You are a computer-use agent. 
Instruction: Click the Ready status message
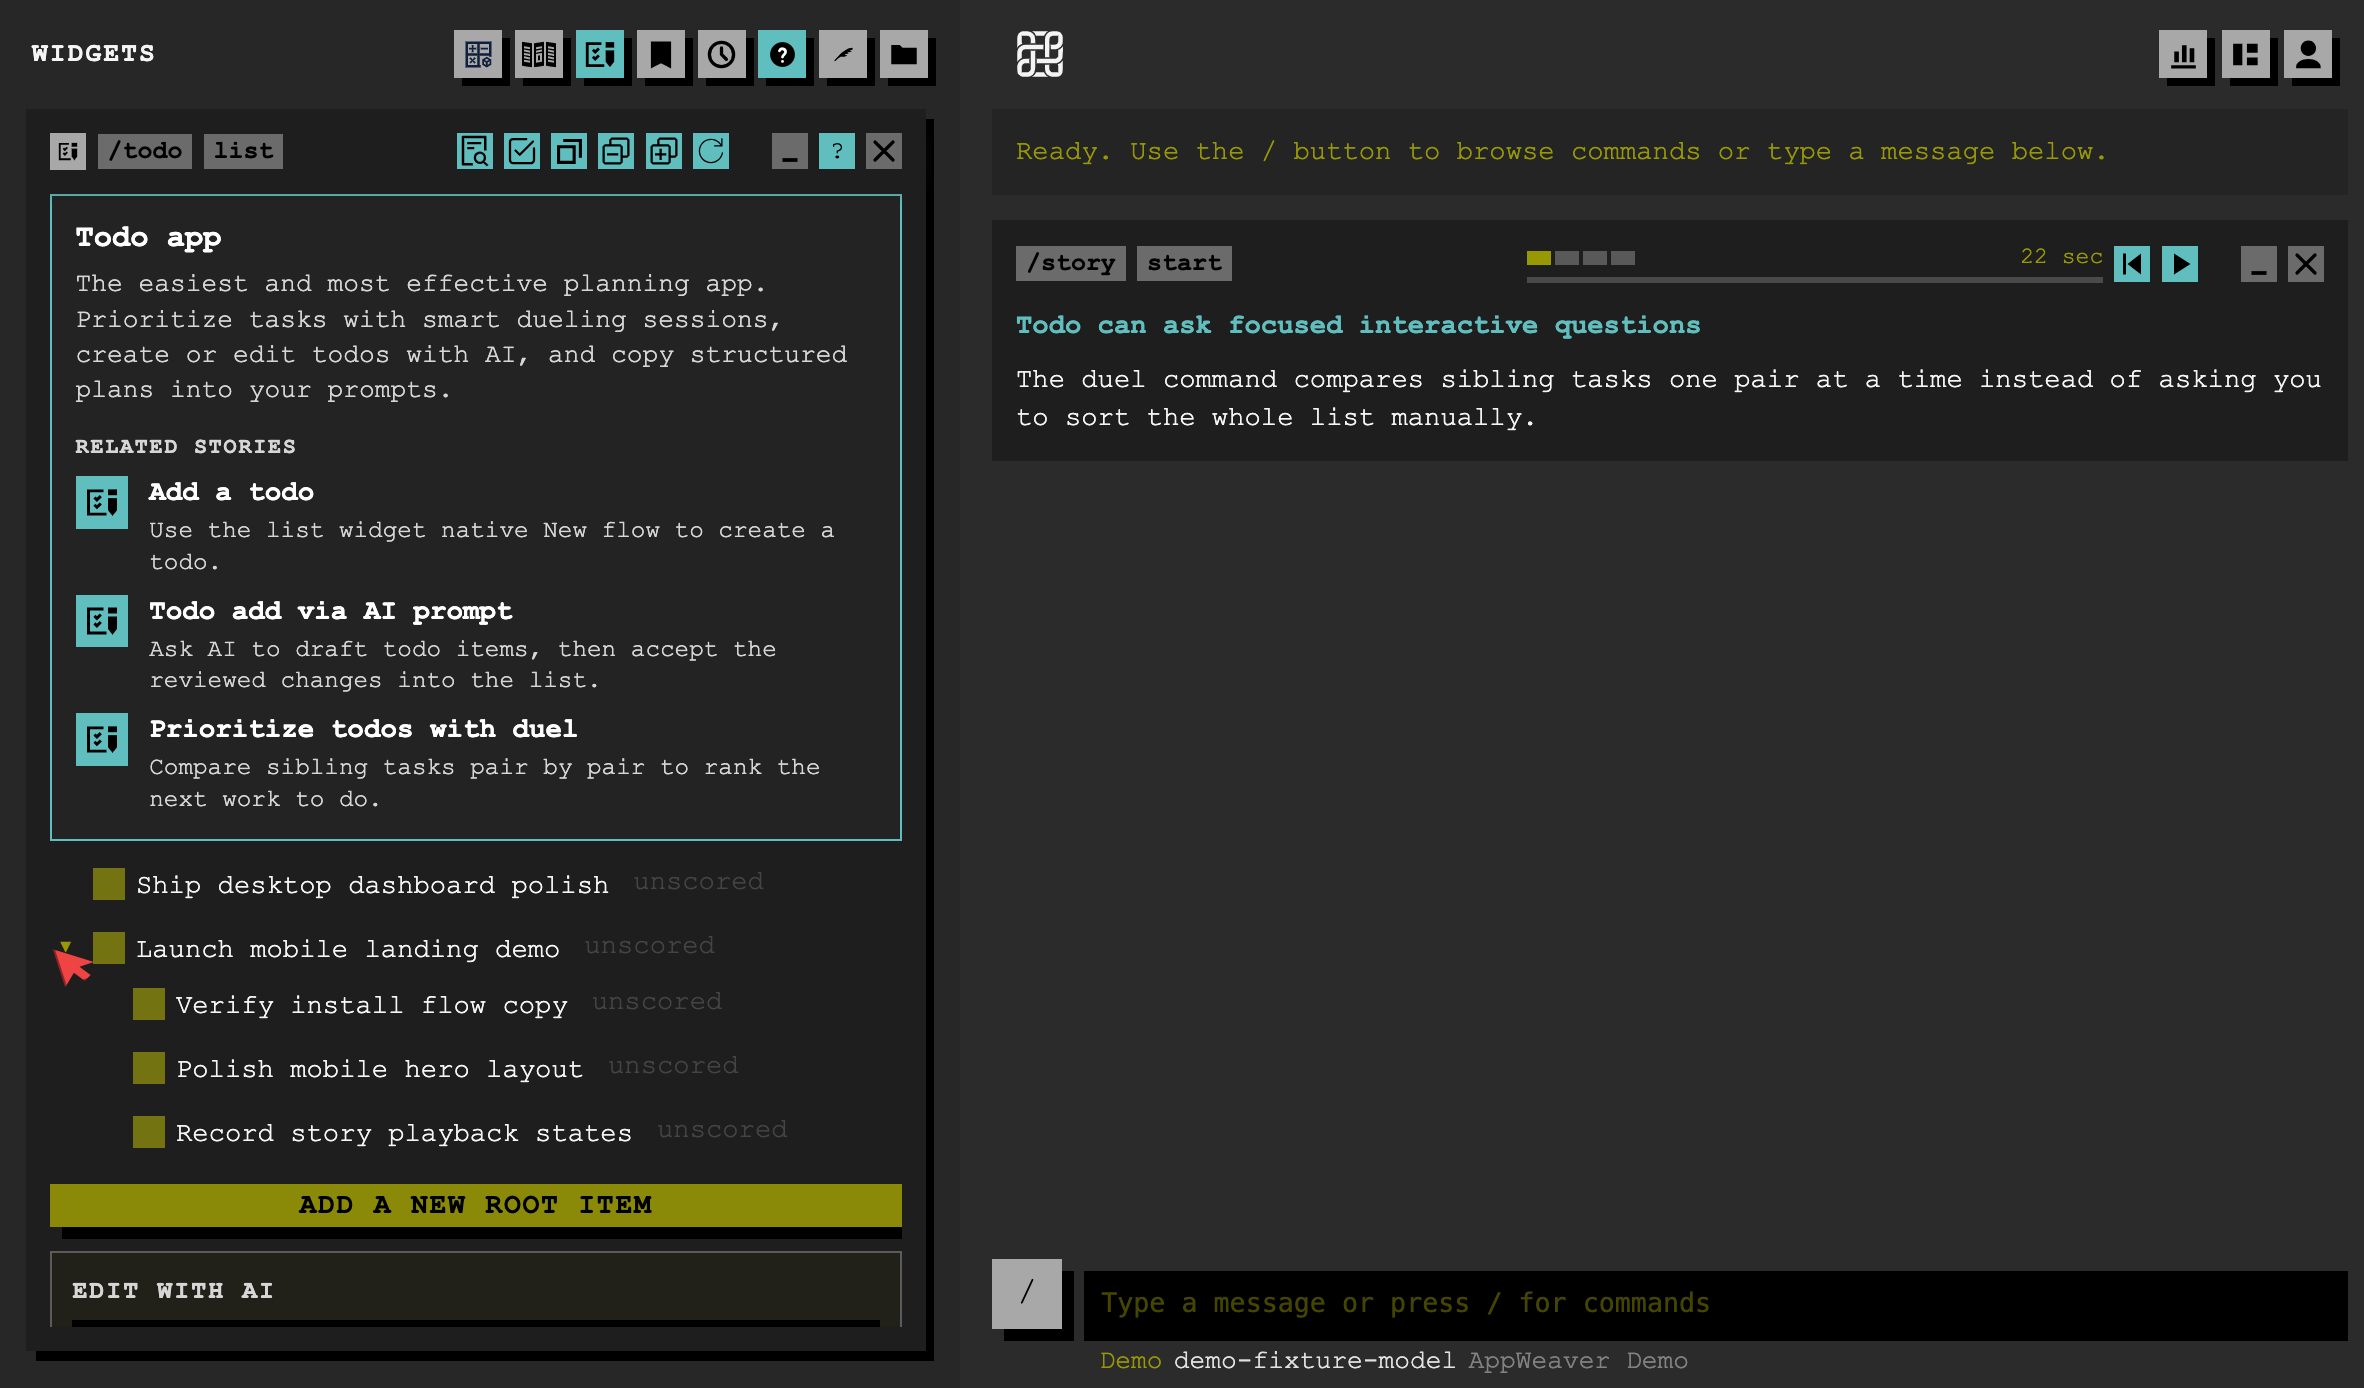point(1561,152)
